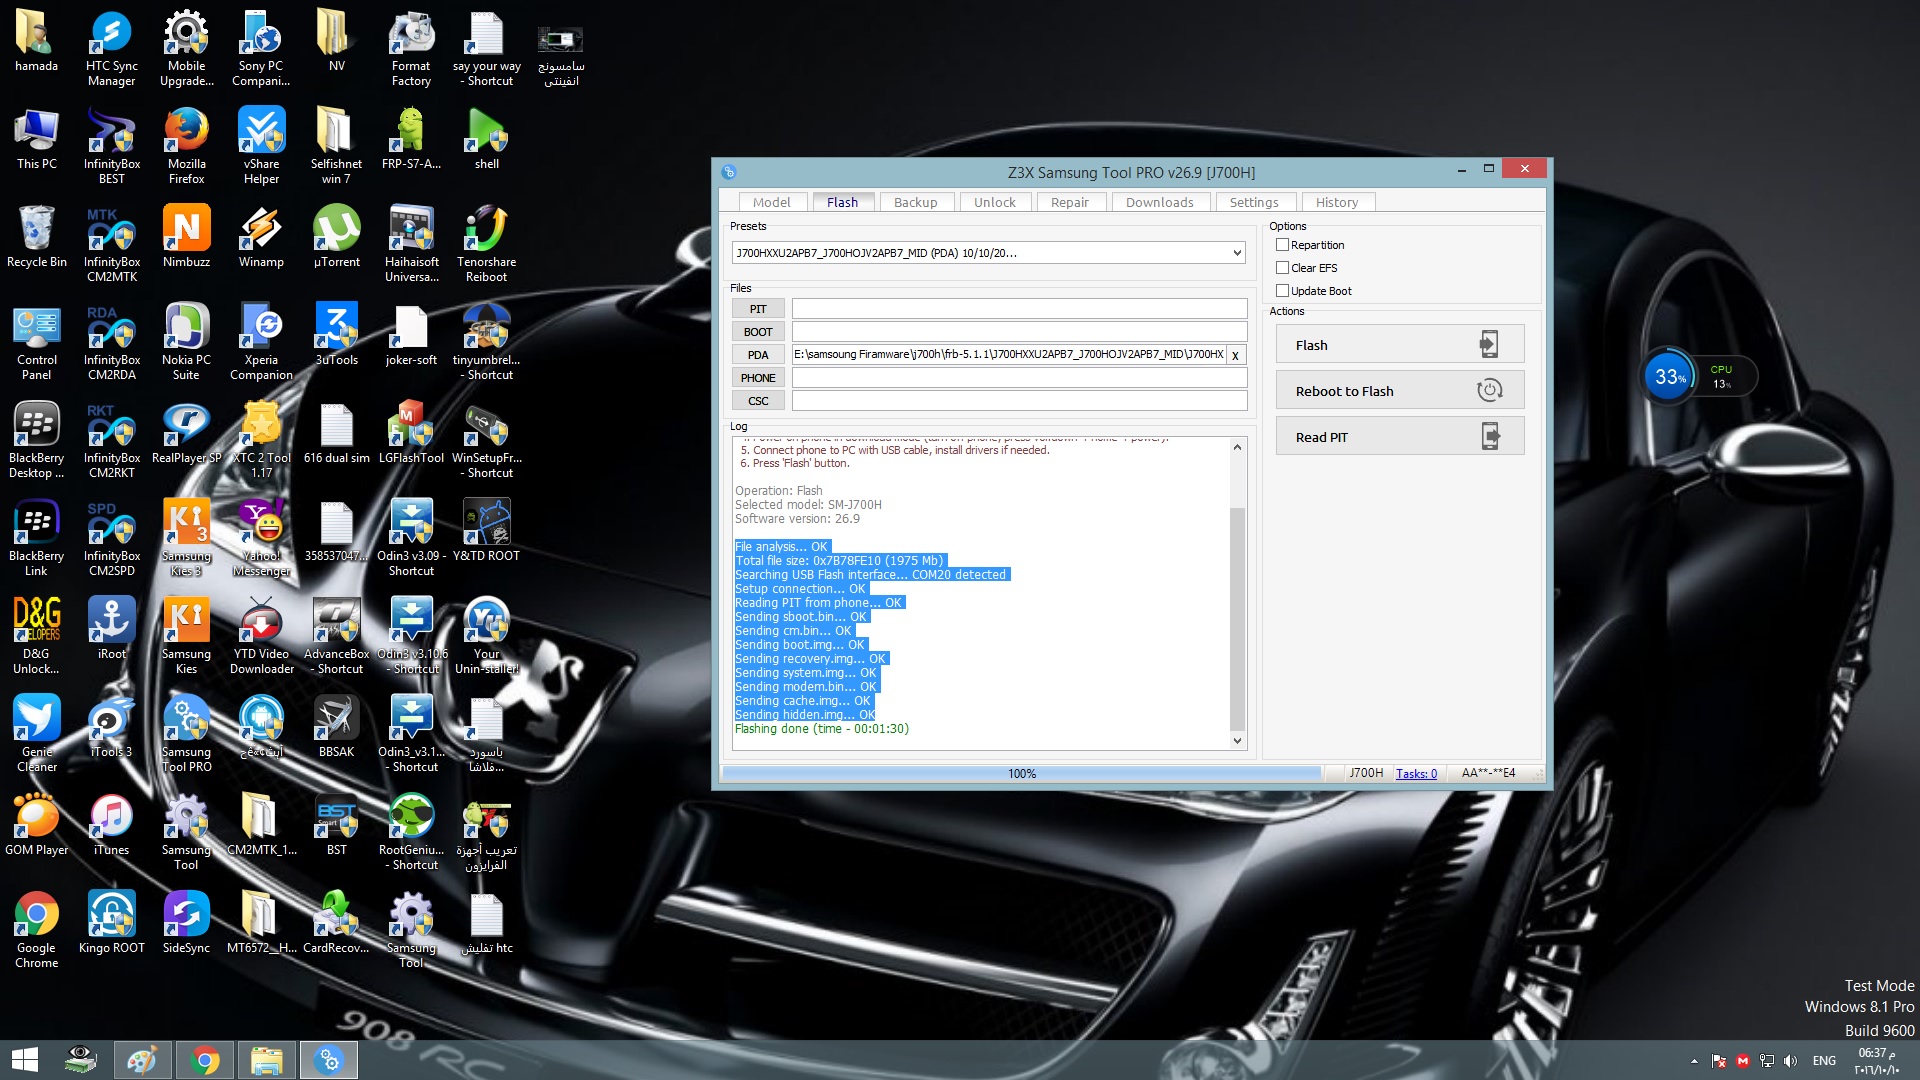Launch the µTorrent desktop shortcut

coord(336,237)
